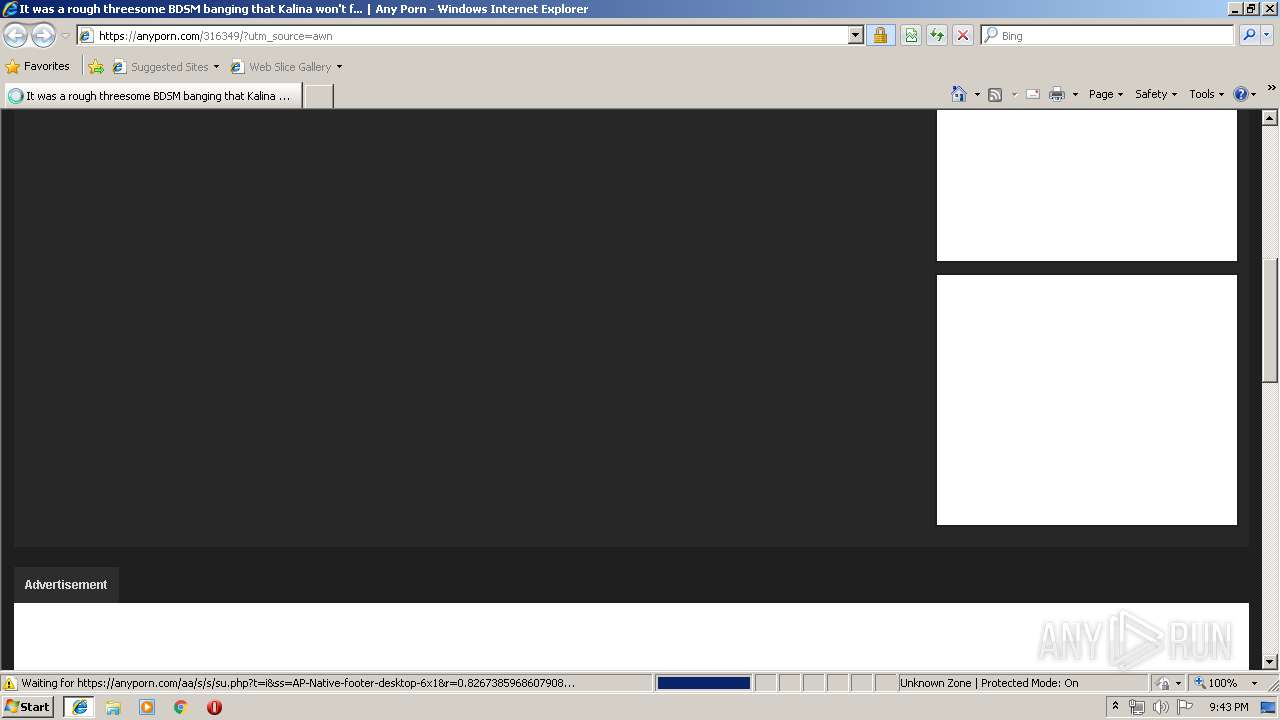Open the Windows Explorer folder taskbar icon
Viewport: 1280px width, 720px height.
coord(113,707)
